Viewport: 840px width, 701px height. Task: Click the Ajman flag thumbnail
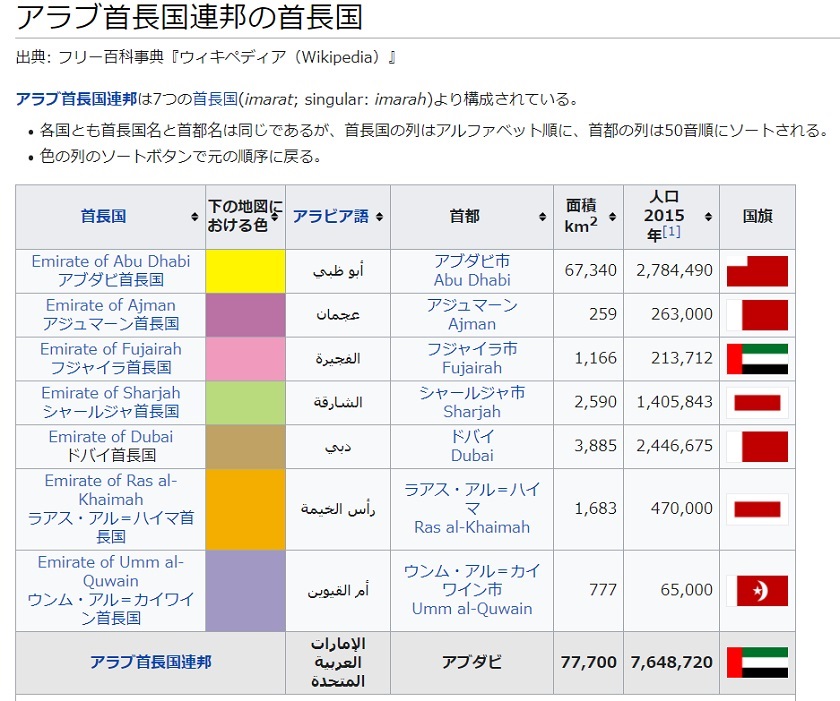pyautogui.click(x=757, y=315)
